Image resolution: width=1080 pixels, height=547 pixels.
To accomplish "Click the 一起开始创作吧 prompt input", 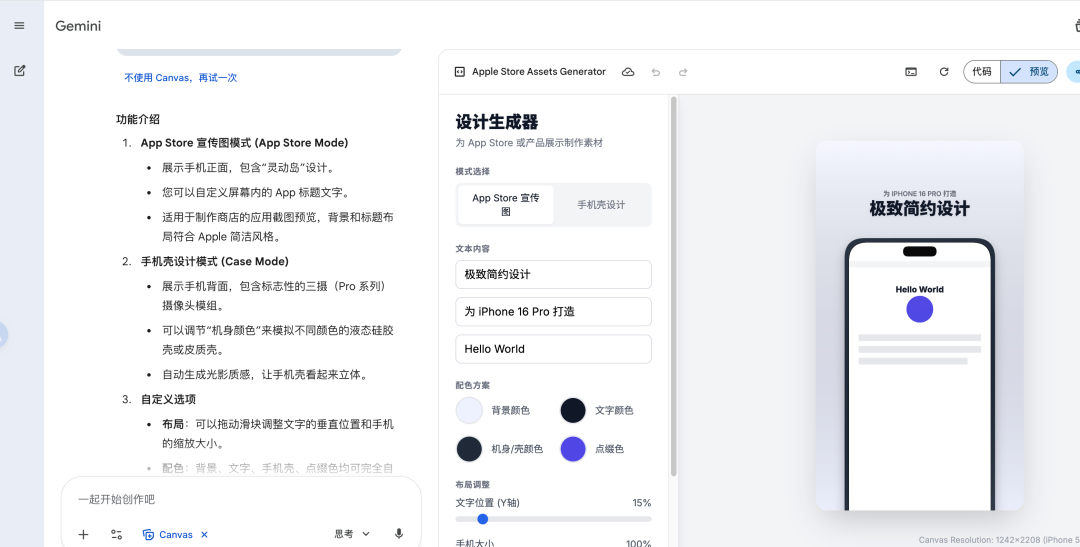I will click(x=241, y=499).
